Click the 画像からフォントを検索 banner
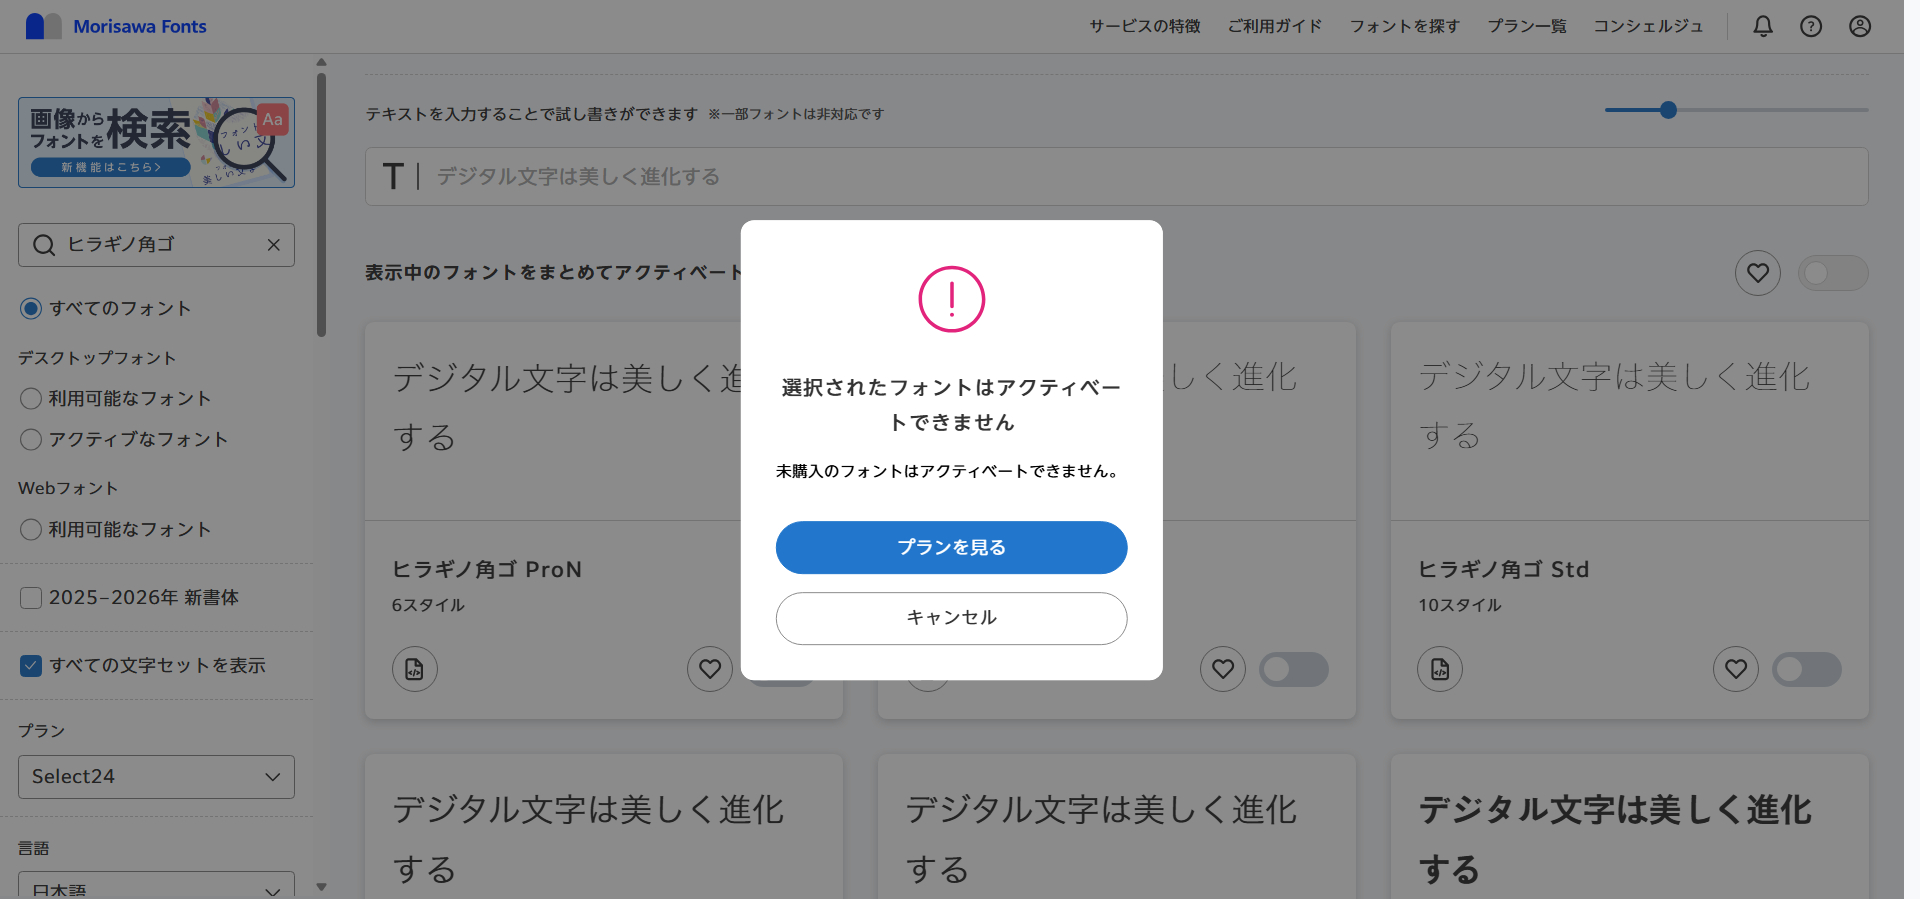 [156, 142]
